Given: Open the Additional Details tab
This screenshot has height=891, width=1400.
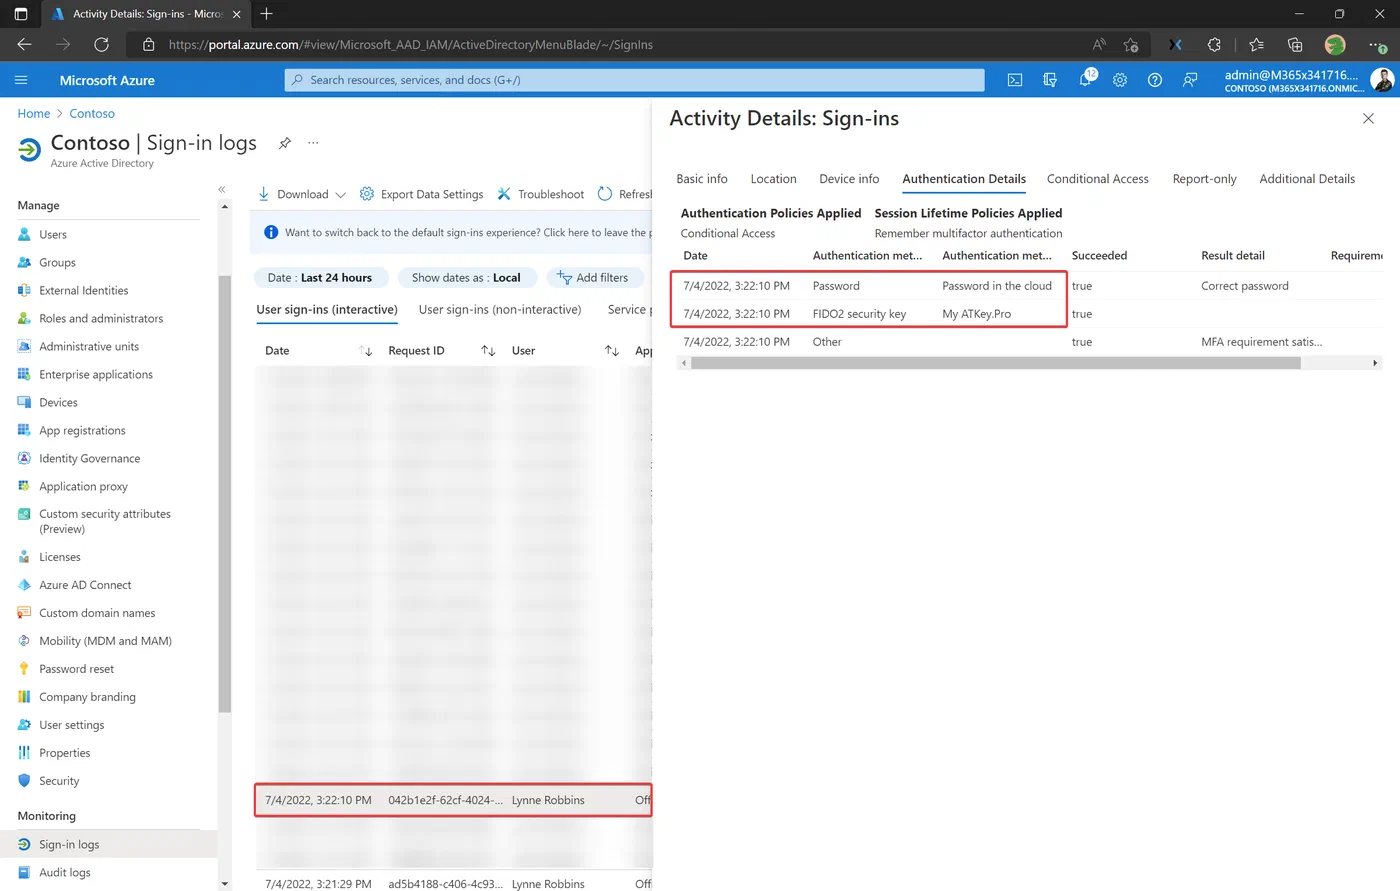Looking at the screenshot, I should pos(1307,179).
